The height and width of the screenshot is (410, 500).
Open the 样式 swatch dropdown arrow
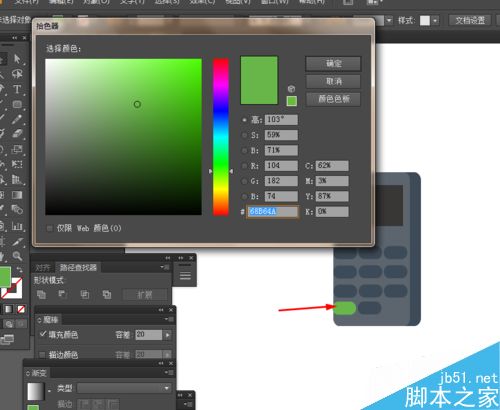point(435,21)
